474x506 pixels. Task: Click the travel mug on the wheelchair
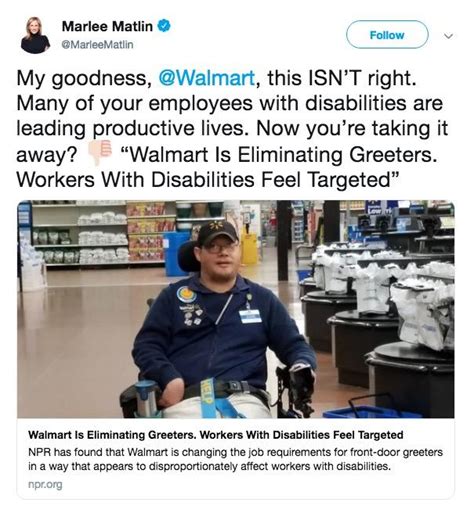147,398
